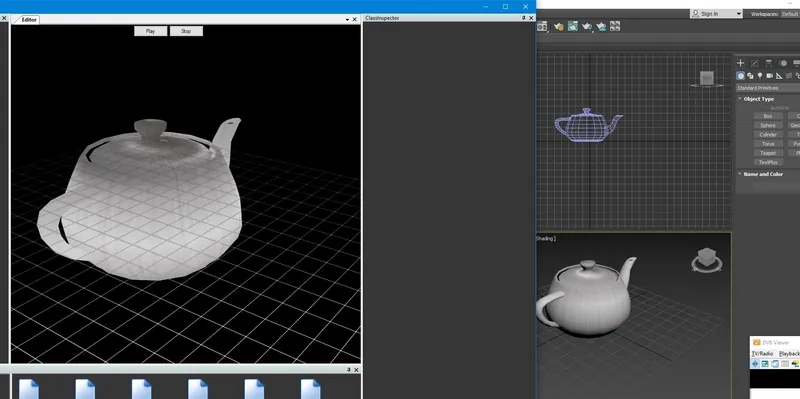Screen dimensions: 800x399
Task: Select the Shapes category icon
Action: (751, 76)
